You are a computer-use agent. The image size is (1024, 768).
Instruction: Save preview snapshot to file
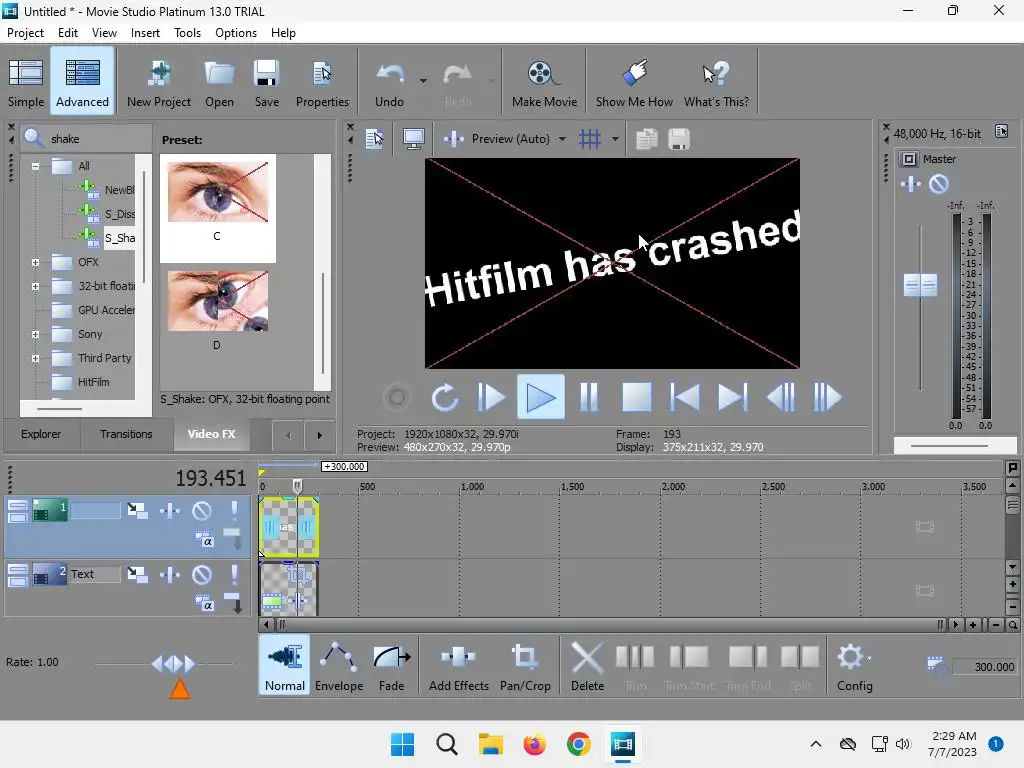679,139
